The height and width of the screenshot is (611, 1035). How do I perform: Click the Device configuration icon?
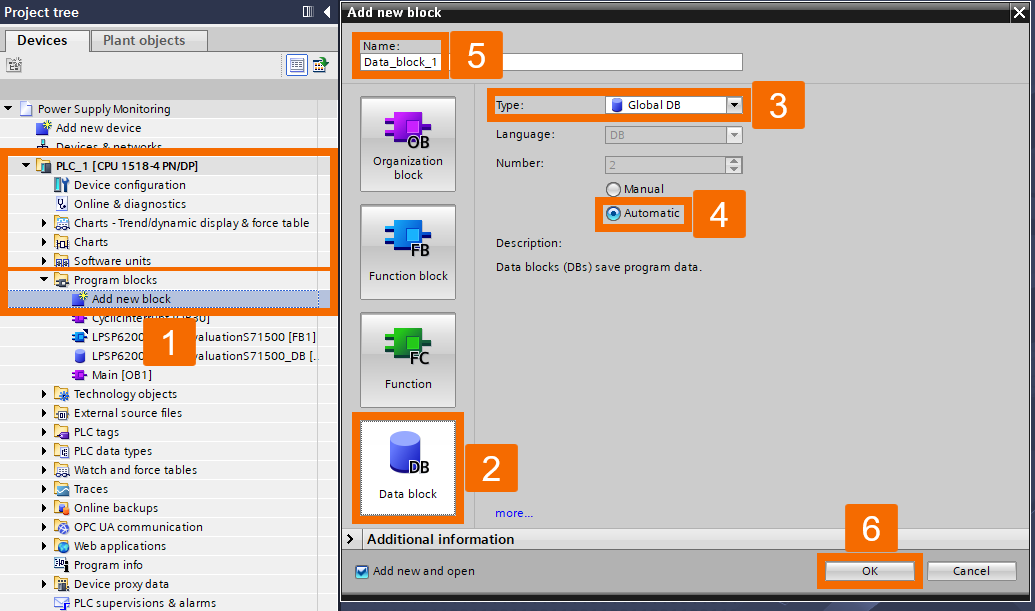tap(61, 185)
